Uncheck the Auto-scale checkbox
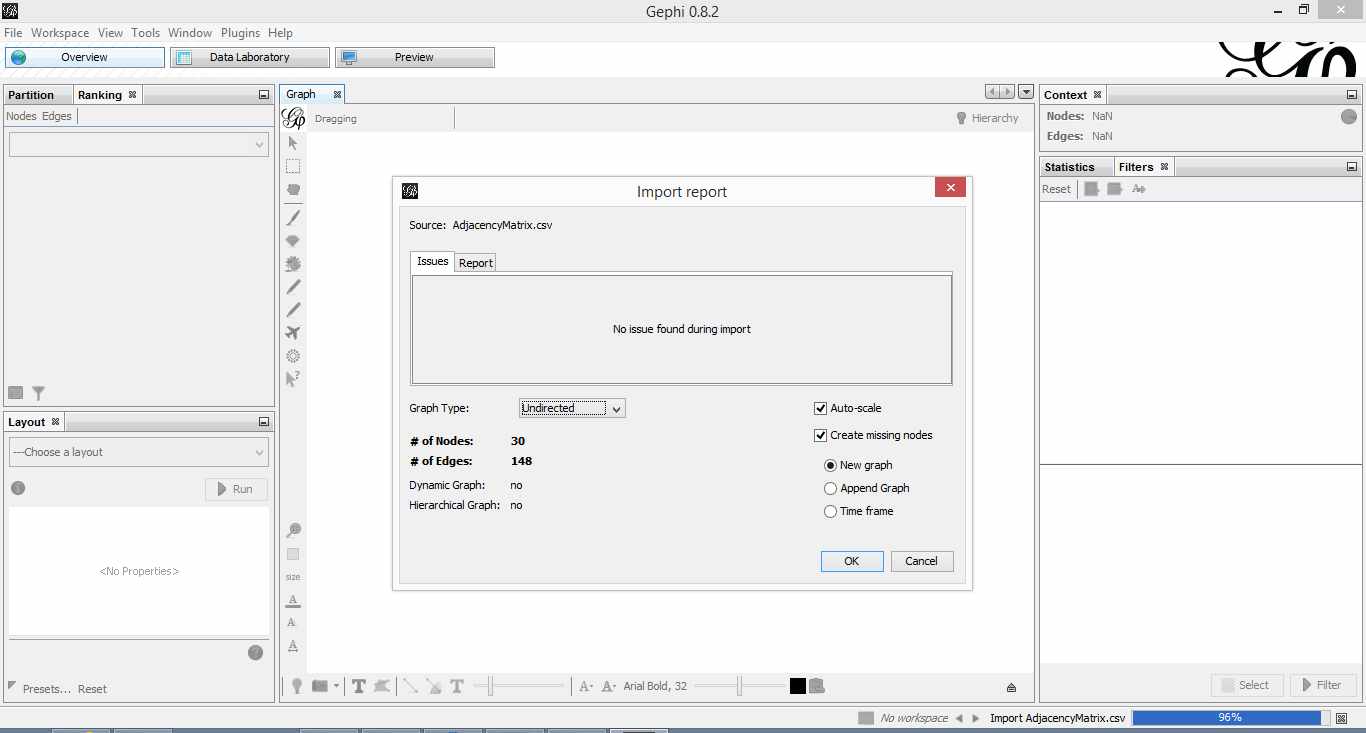 821,408
